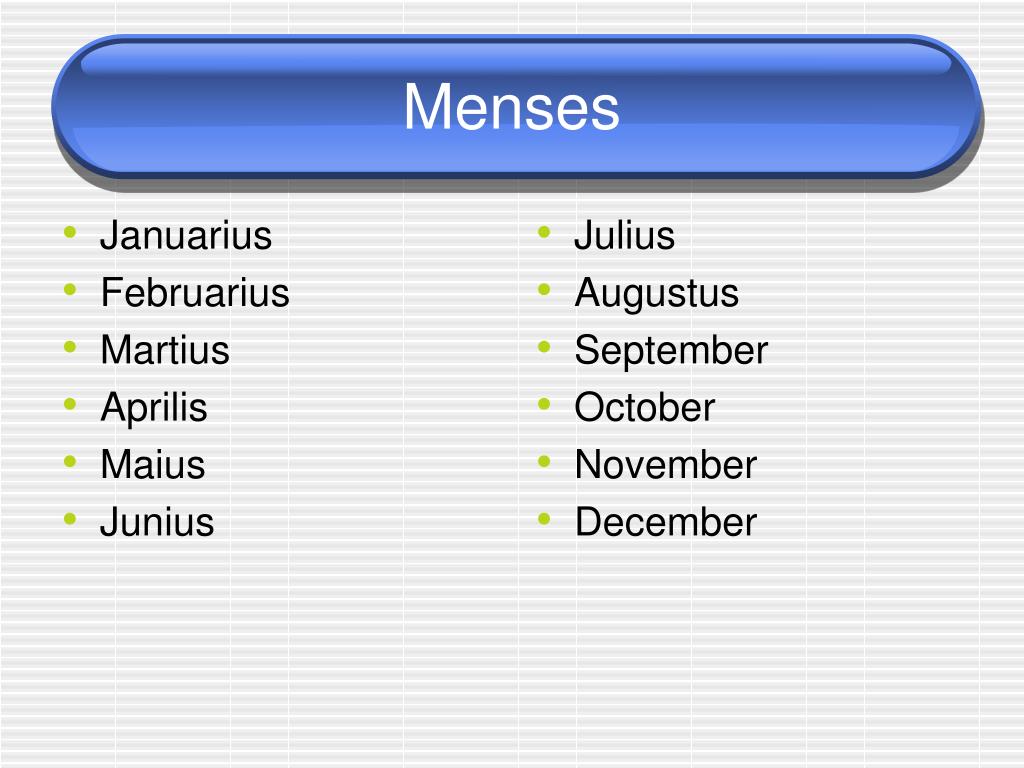Click the green bullet beside Julius
Image resolution: width=1024 pixels, height=768 pixels.
click(x=544, y=232)
